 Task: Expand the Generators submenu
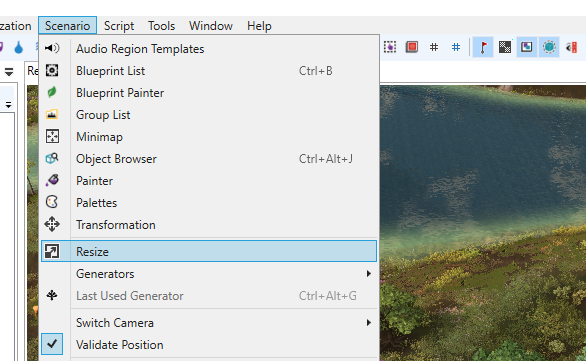pyautogui.click(x=209, y=274)
